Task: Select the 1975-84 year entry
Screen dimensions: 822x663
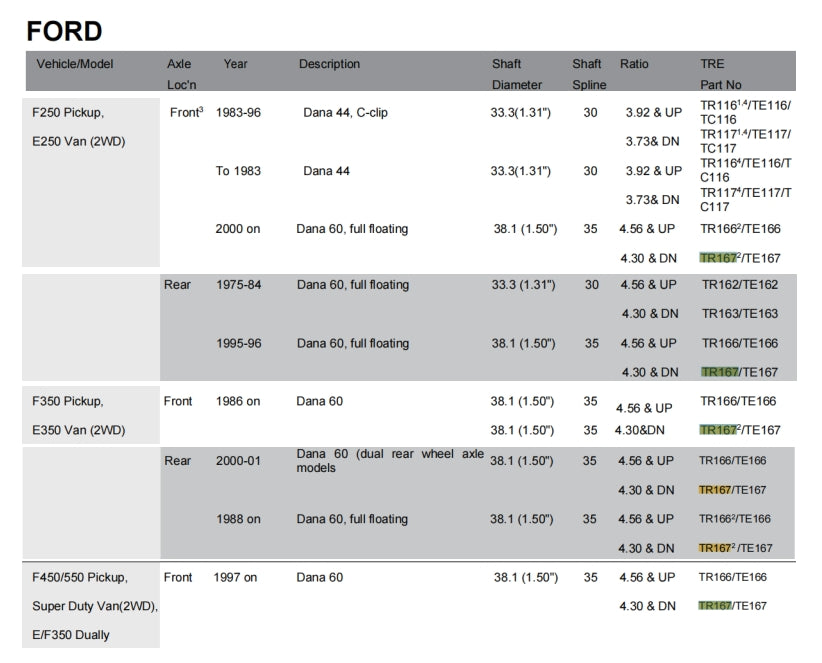Action: [x=239, y=285]
